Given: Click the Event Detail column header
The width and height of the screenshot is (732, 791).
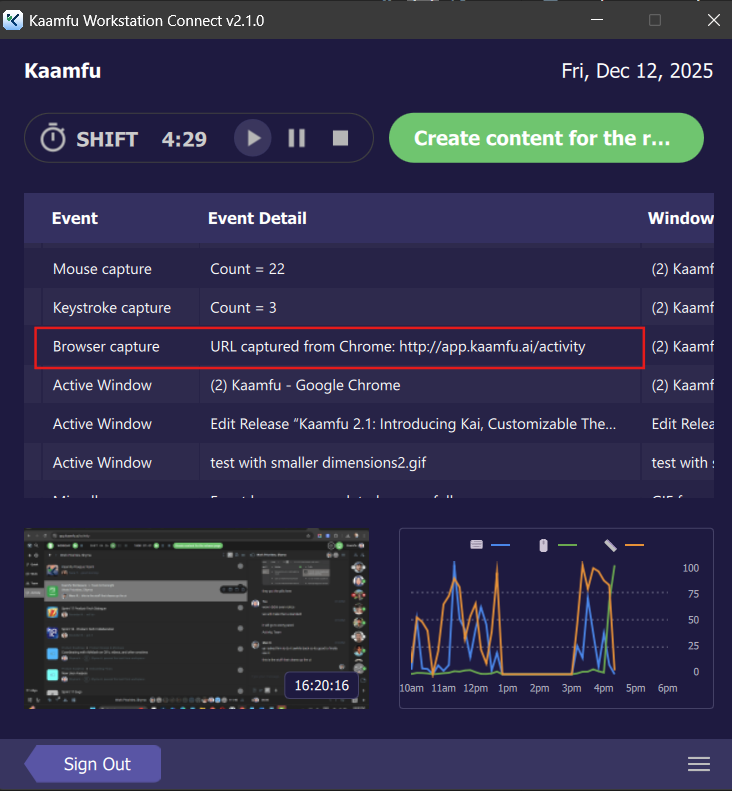Looking at the screenshot, I should (257, 218).
